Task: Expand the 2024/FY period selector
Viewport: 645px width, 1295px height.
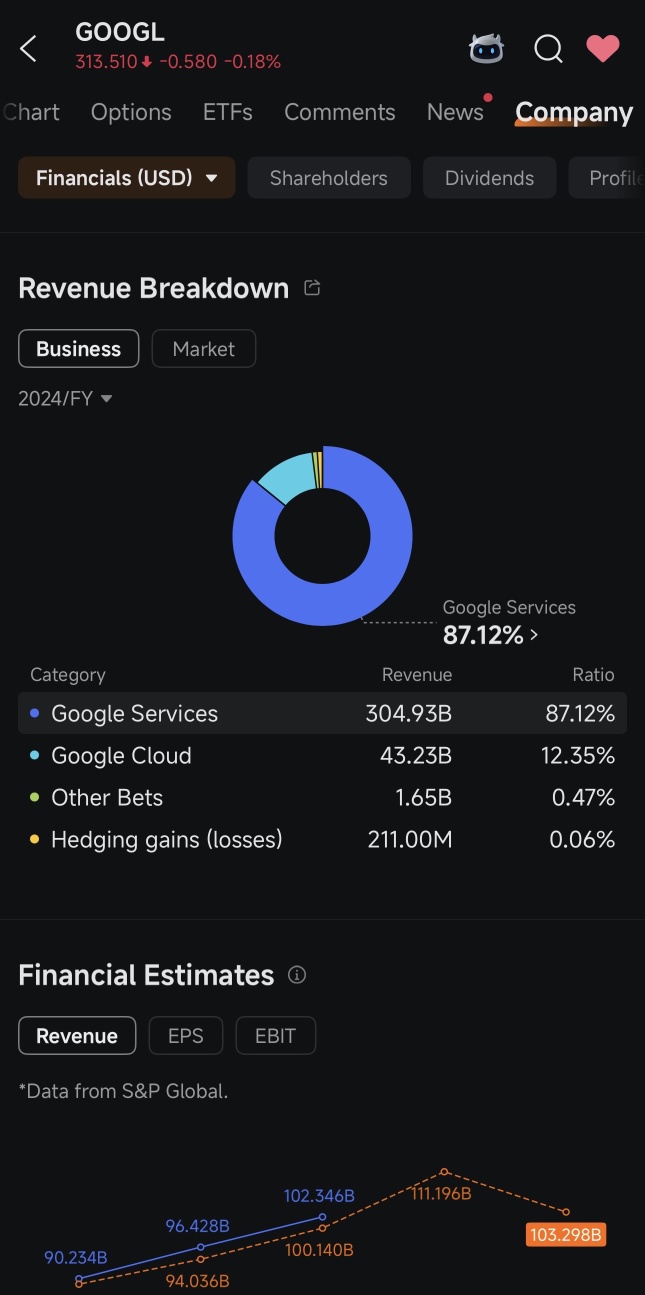Action: pos(65,398)
